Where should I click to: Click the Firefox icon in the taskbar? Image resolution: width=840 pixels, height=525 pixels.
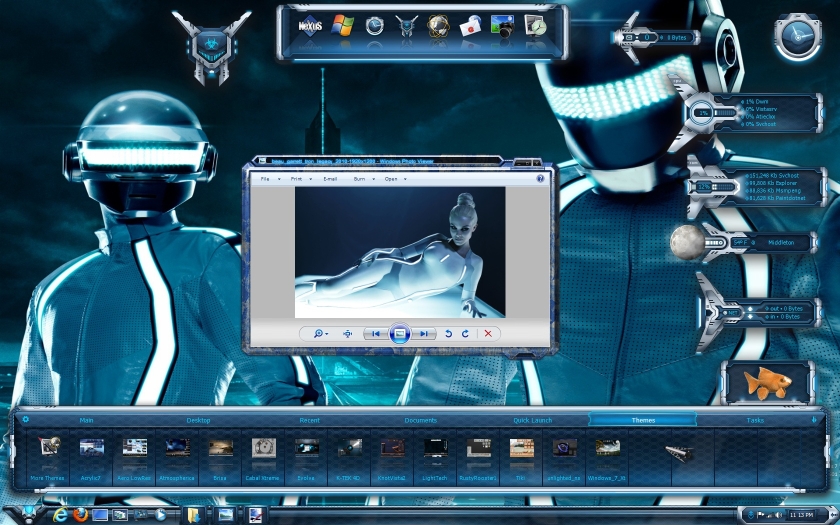click(79, 515)
